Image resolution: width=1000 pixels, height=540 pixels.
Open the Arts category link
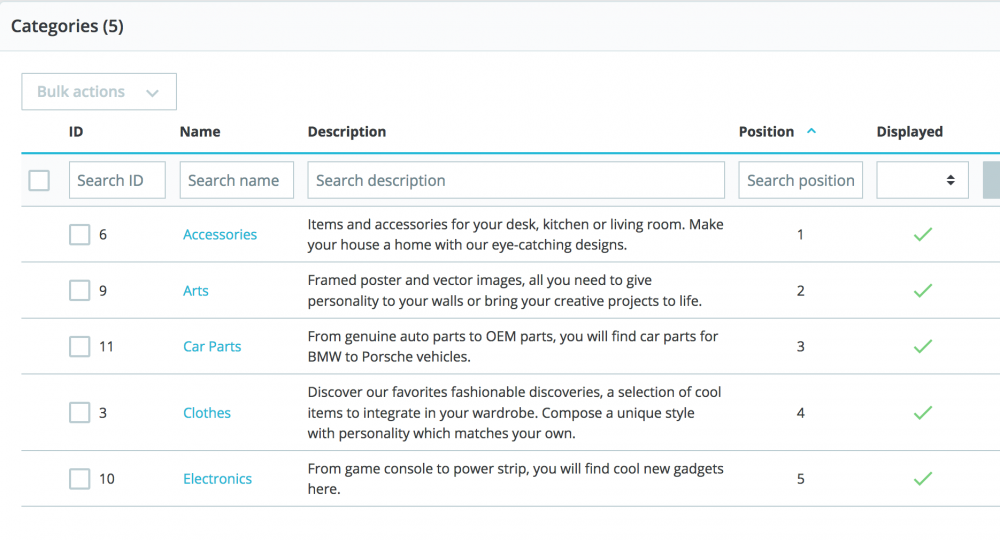(196, 291)
